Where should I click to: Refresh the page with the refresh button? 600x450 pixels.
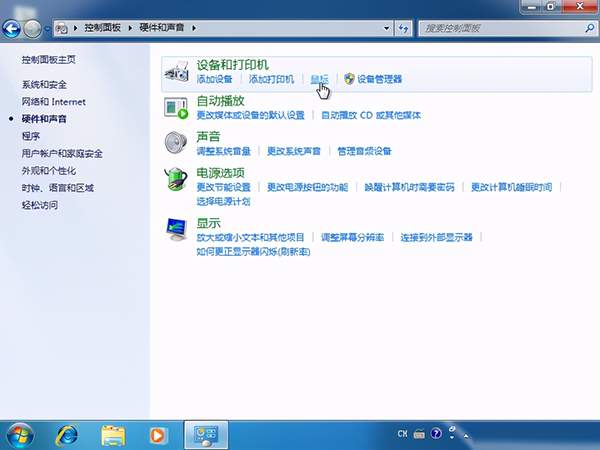pyautogui.click(x=403, y=28)
